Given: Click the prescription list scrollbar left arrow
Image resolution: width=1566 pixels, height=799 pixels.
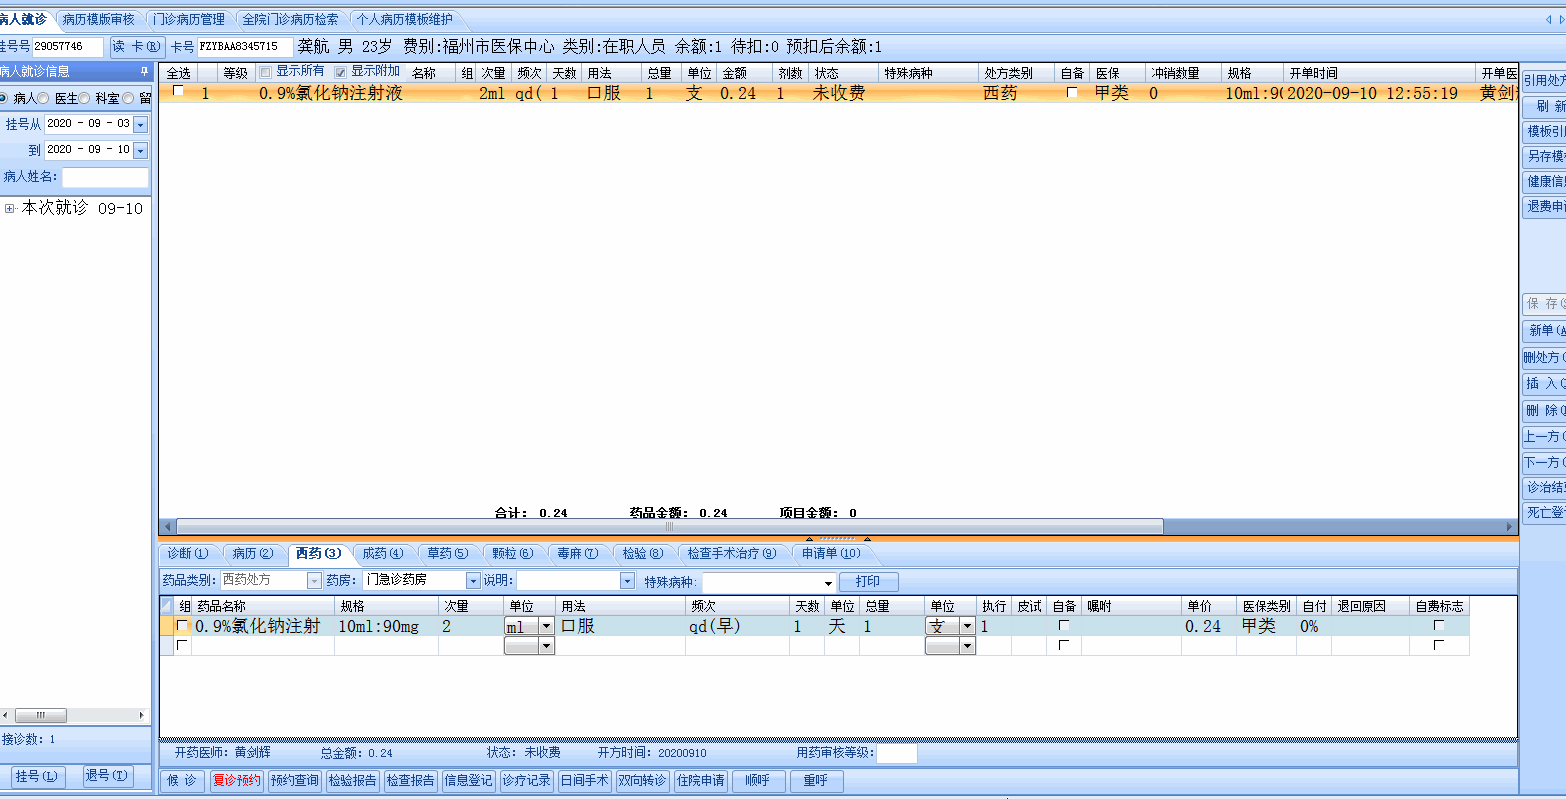Looking at the screenshot, I should click(168, 526).
